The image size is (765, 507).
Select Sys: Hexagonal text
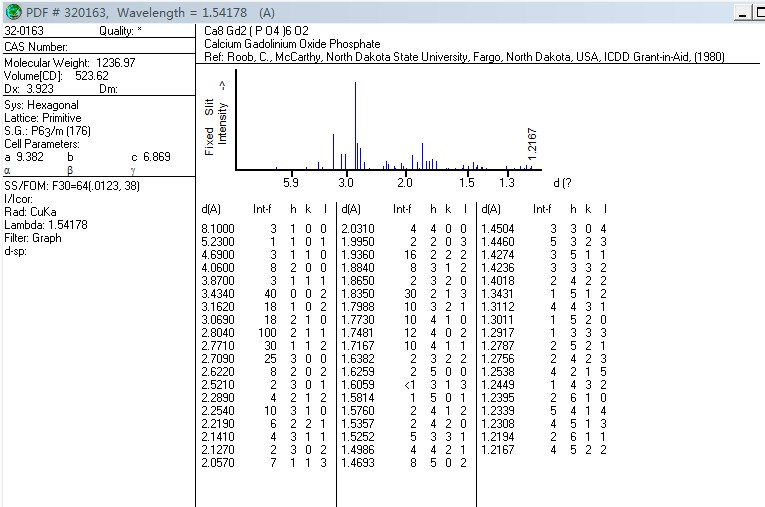41,105
